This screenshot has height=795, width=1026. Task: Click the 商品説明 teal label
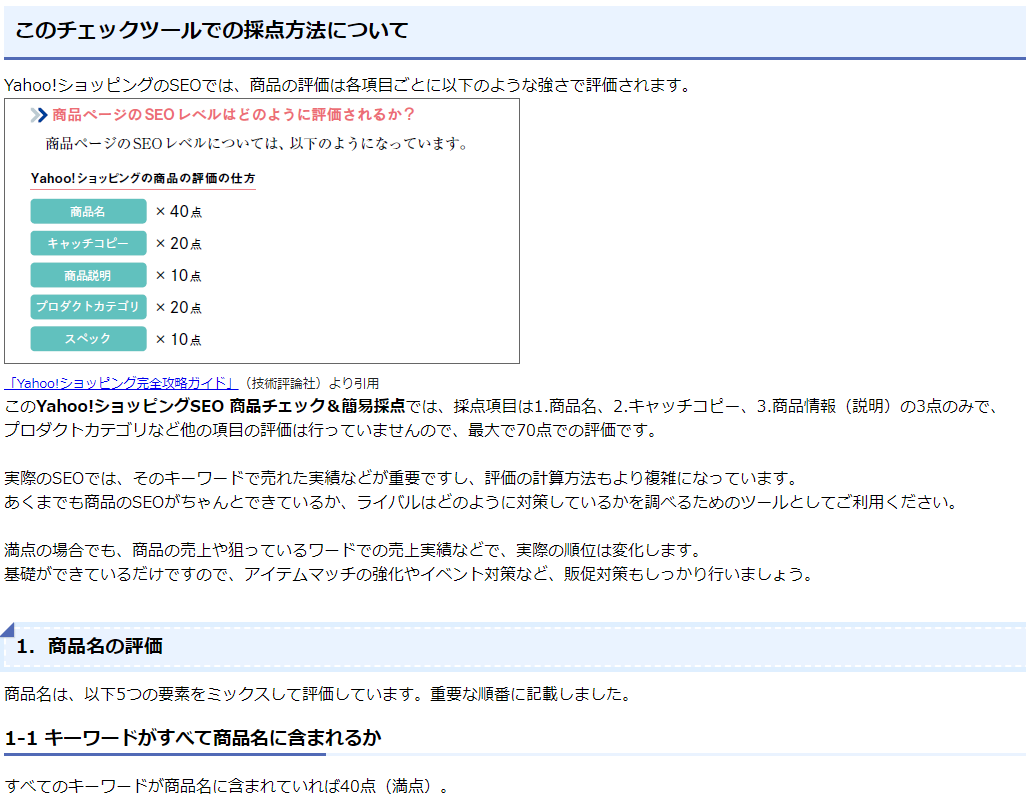point(88,275)
